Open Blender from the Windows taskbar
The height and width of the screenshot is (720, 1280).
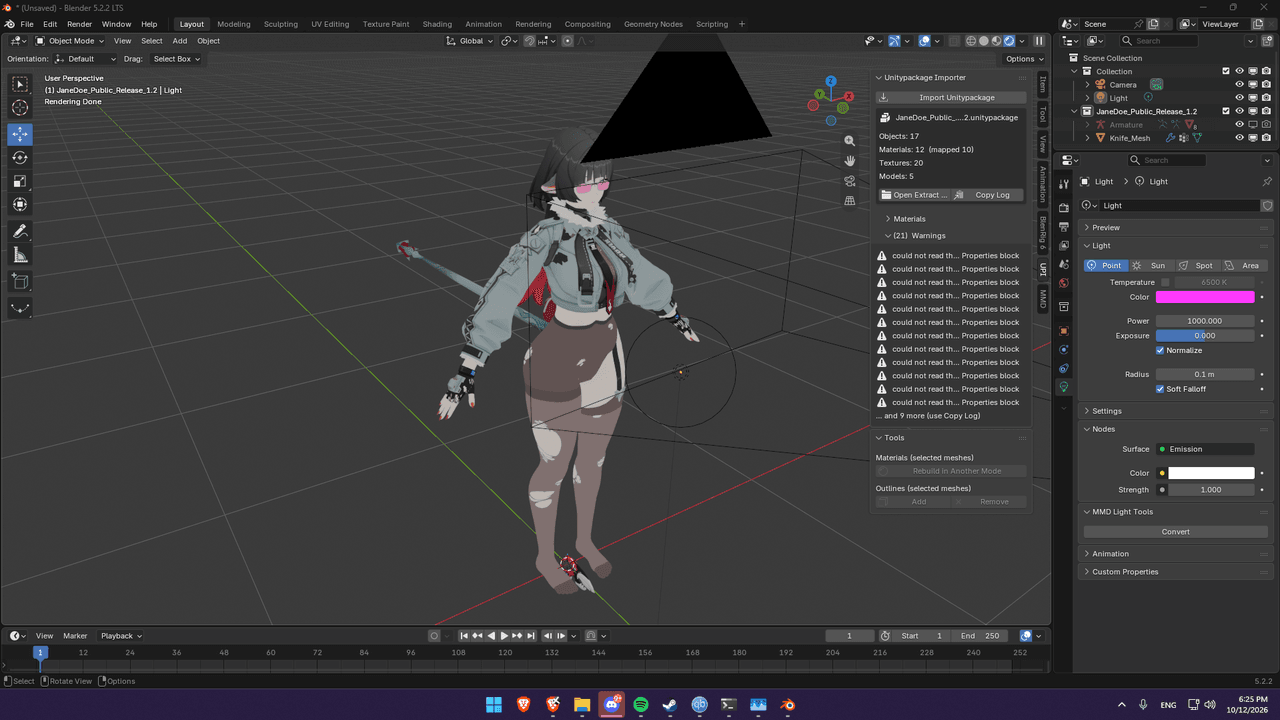(x=788, y=705)
